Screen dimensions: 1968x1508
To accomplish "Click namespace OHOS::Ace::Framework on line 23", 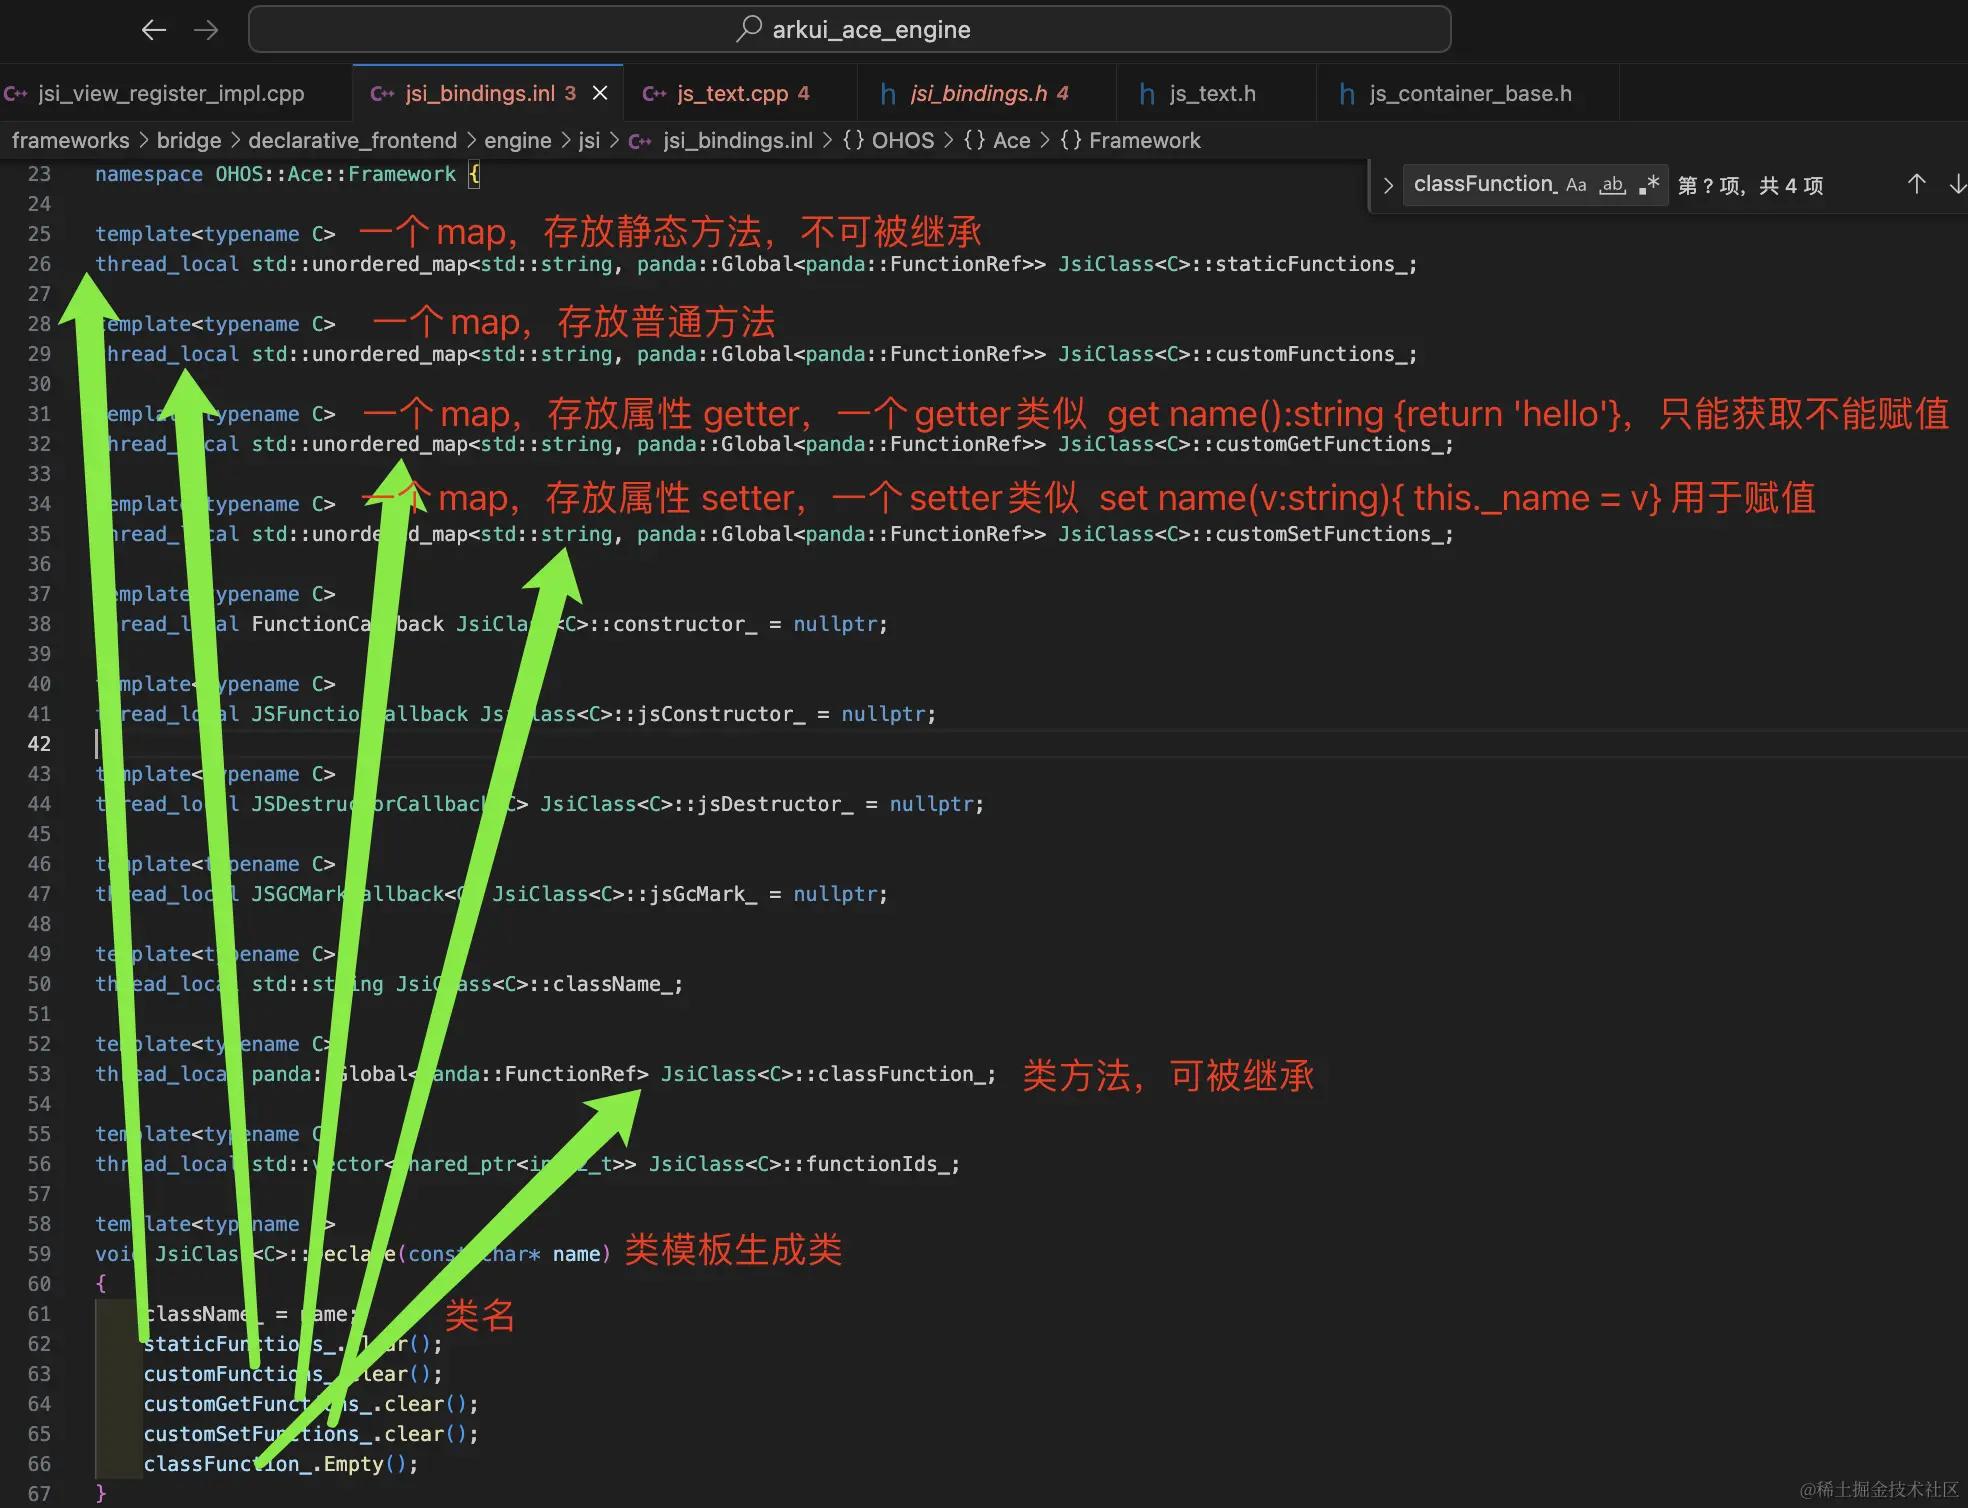I will pos(275,174).
